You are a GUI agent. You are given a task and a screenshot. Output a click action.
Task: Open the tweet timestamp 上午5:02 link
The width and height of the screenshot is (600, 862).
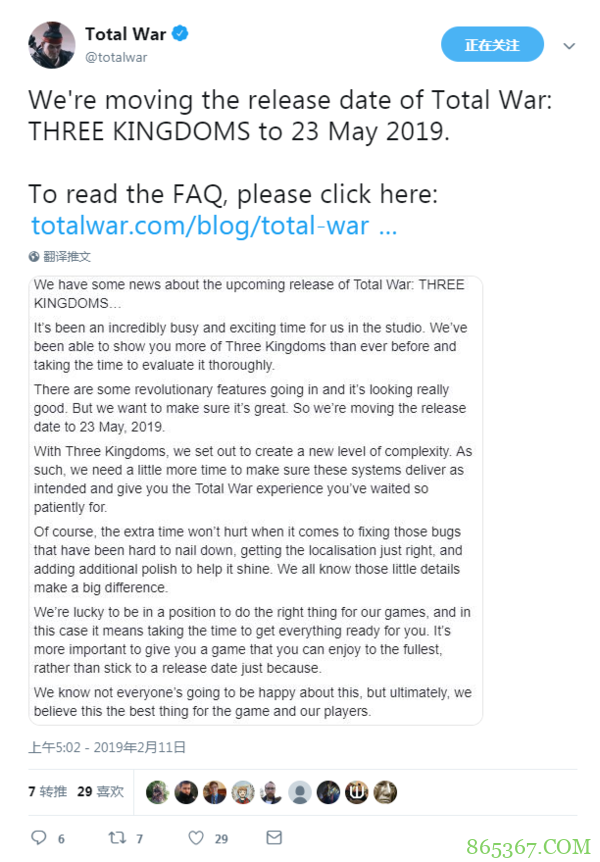pos(107,747)
